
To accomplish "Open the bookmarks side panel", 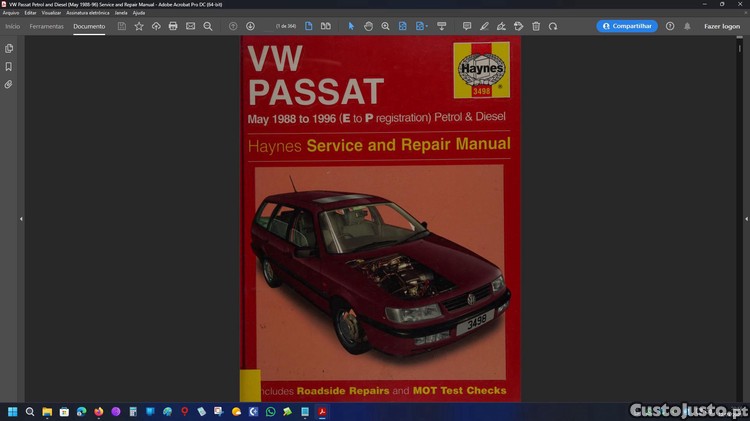I will tap(9, 67).
